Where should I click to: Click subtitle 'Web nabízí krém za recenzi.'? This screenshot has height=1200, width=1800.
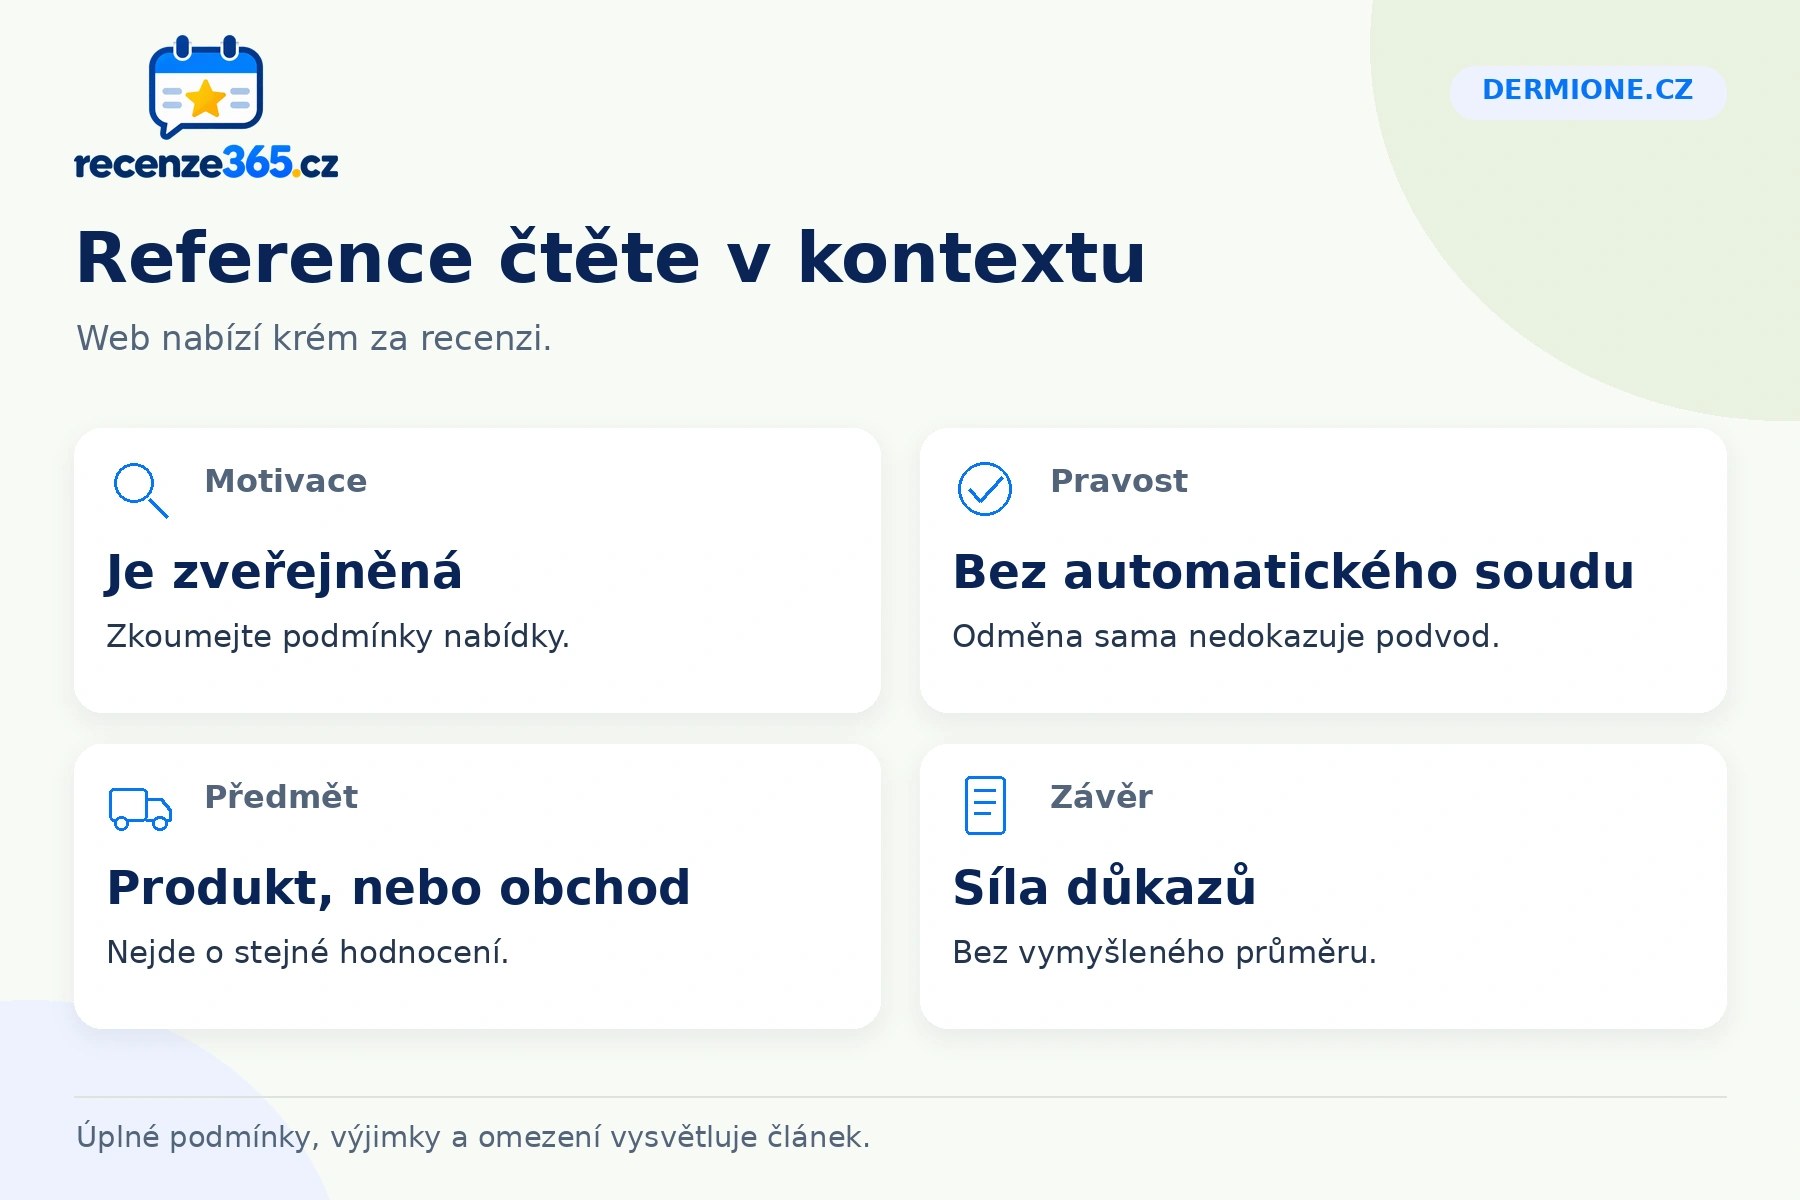click(314, 339)
